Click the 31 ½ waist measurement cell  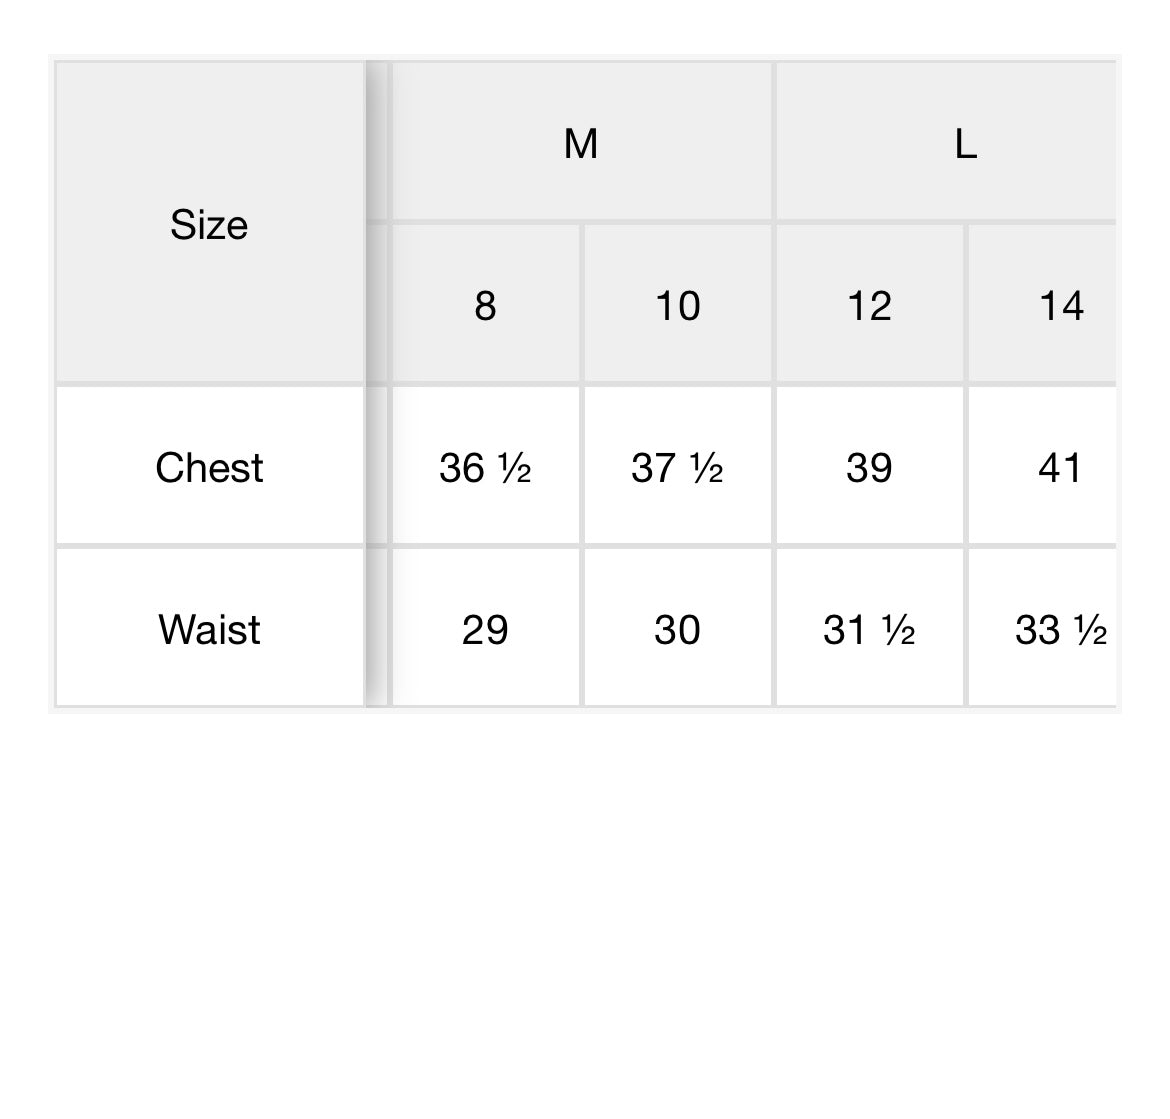[x=869, y=629]
